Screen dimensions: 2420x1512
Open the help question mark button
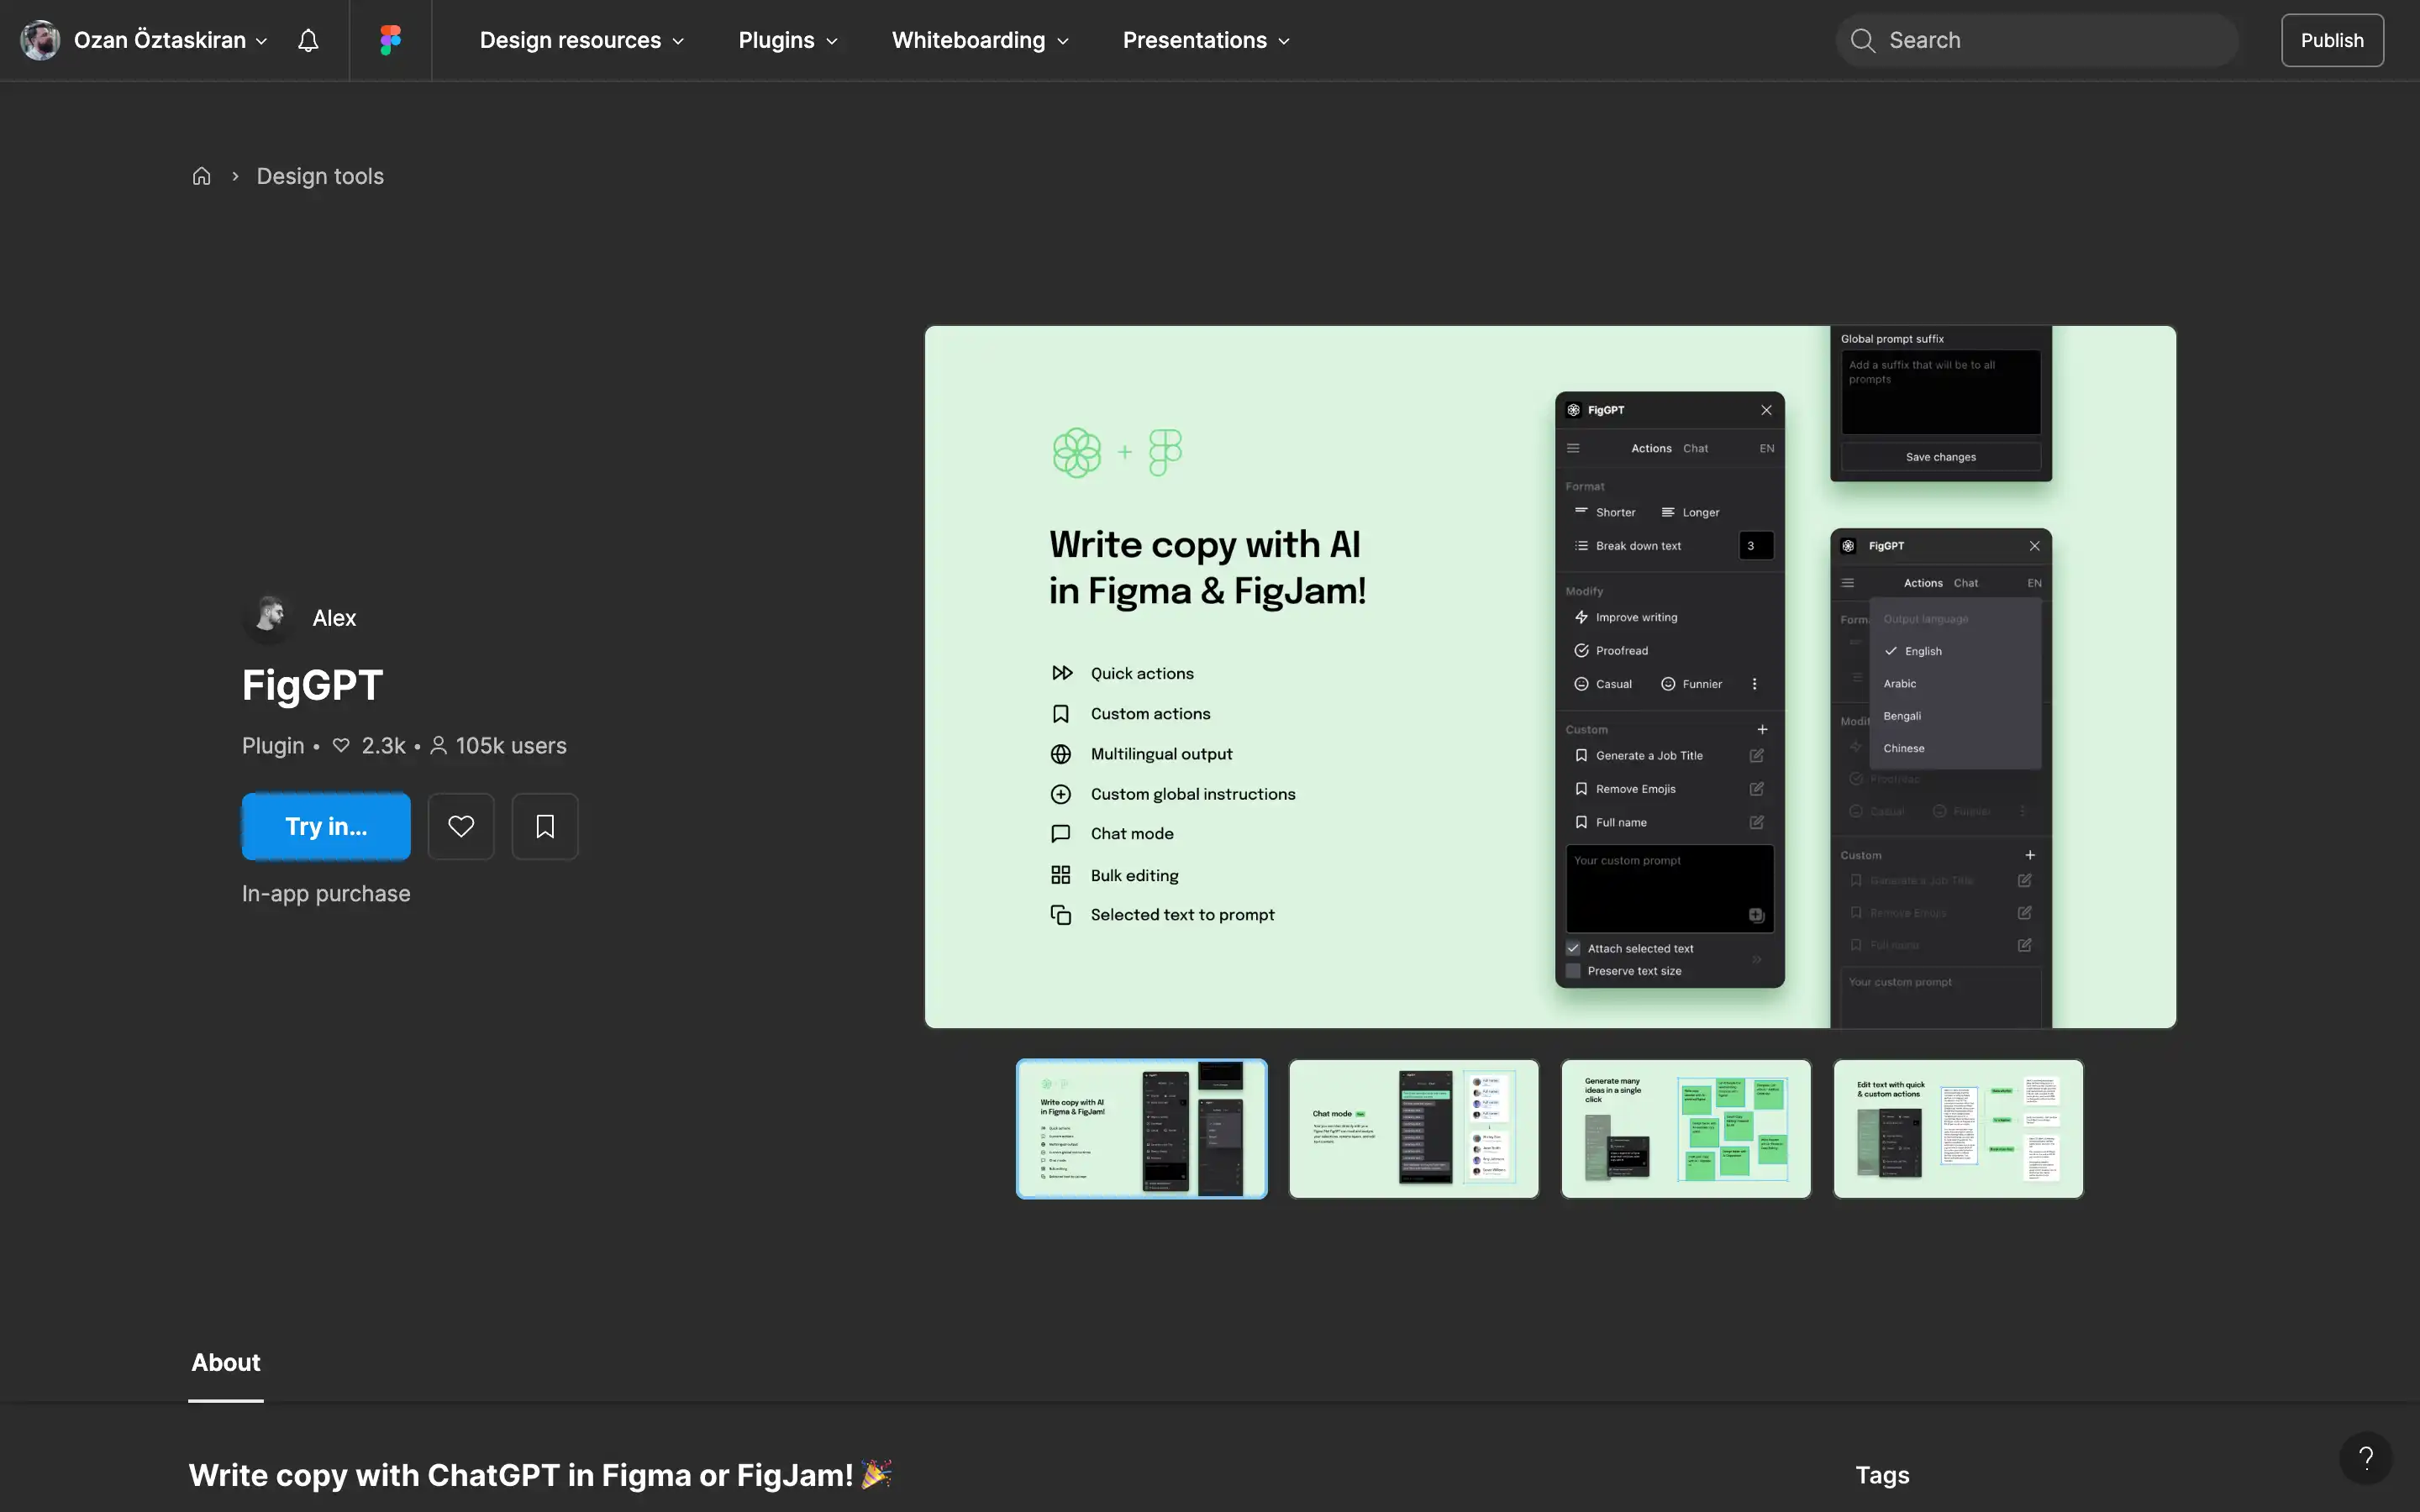pyautogui.click(x=2365, y=1458)
